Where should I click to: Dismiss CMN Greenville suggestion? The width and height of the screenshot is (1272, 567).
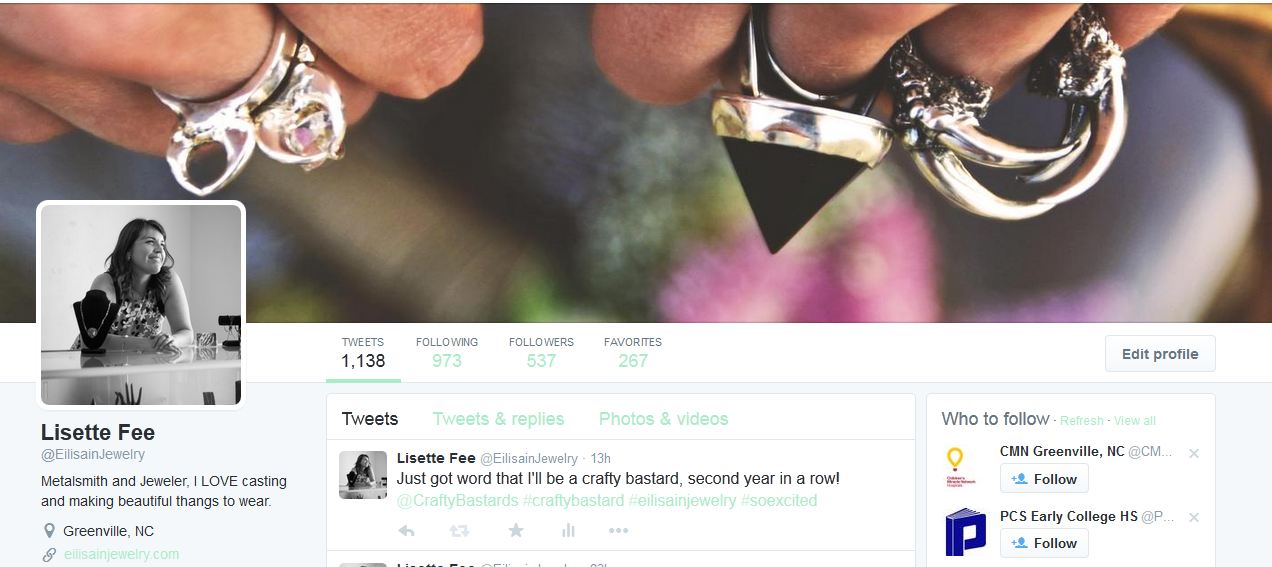click(1193, 453)
